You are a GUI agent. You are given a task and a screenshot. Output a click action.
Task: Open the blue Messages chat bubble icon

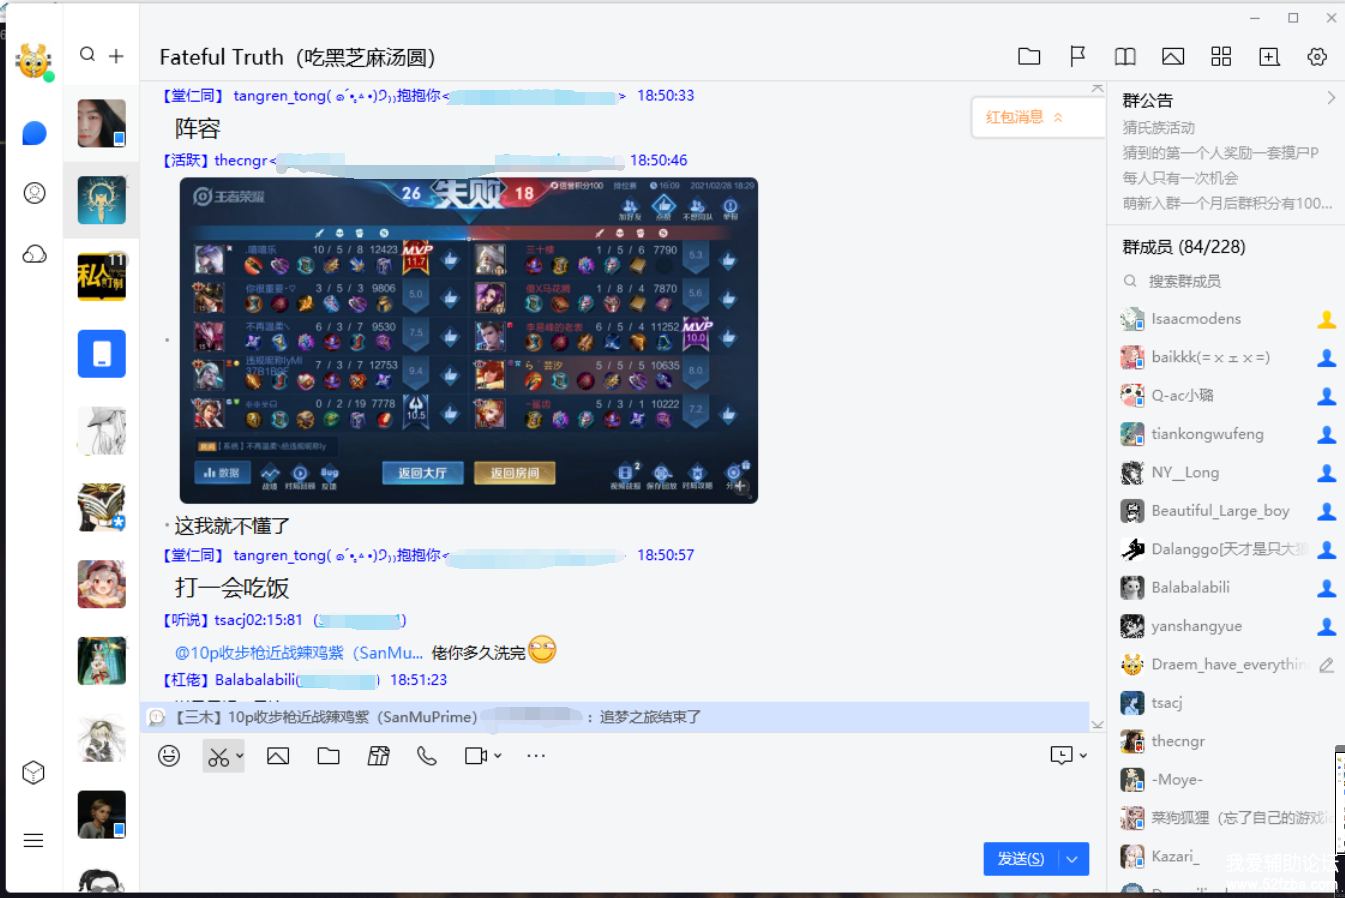point(34,133)
